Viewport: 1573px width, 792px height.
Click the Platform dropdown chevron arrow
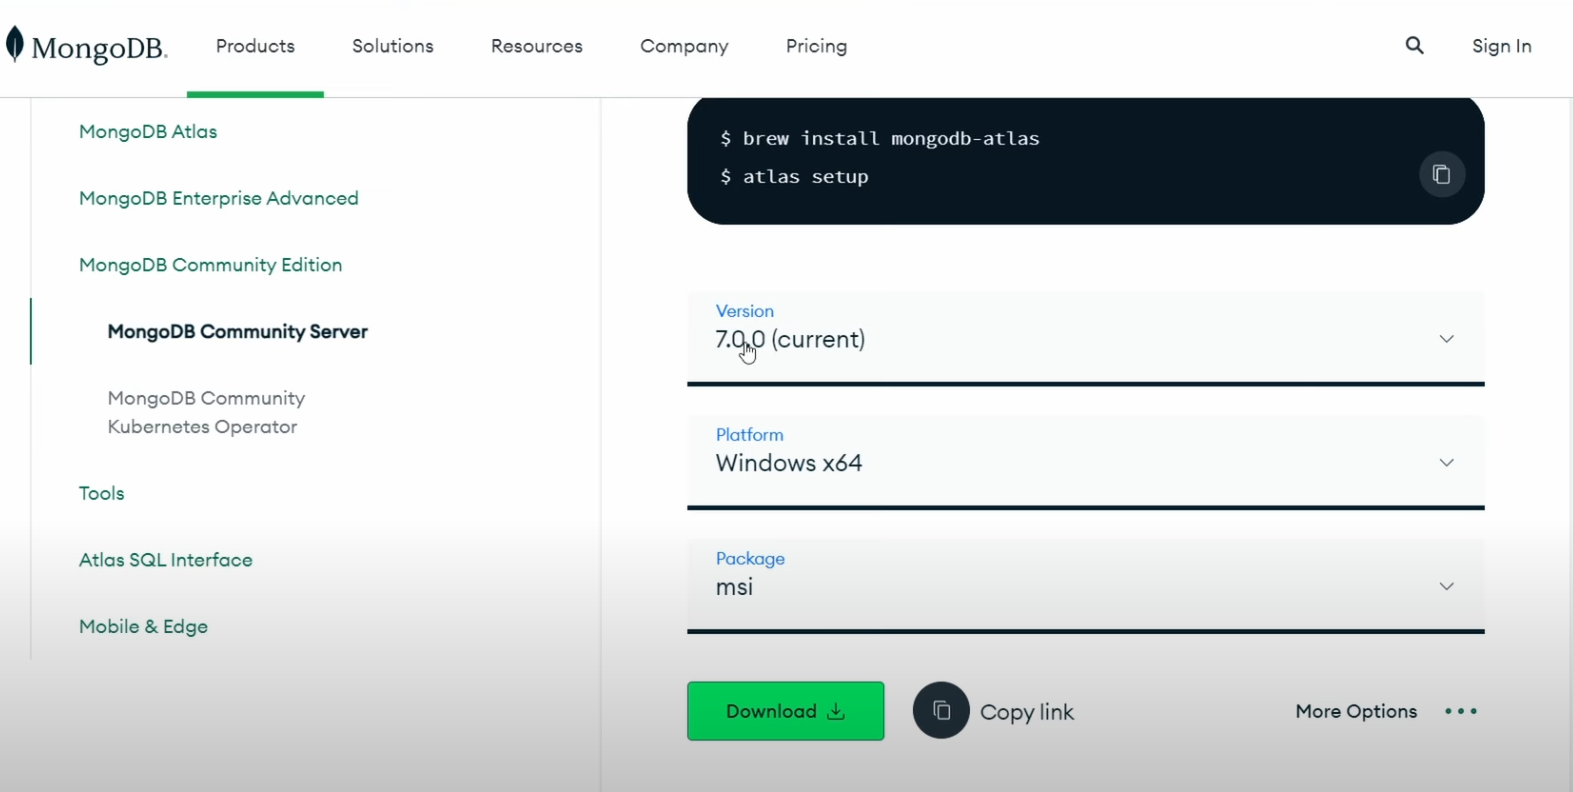pos(1446,463)
